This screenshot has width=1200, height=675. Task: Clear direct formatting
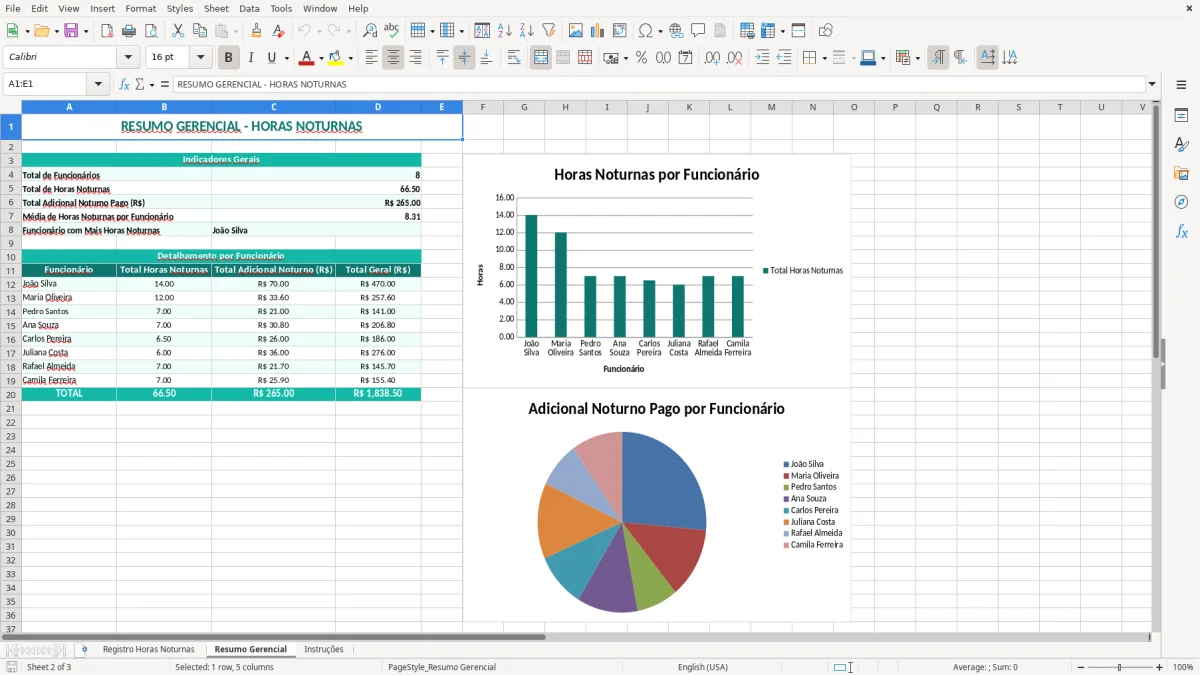coord(278,31)
